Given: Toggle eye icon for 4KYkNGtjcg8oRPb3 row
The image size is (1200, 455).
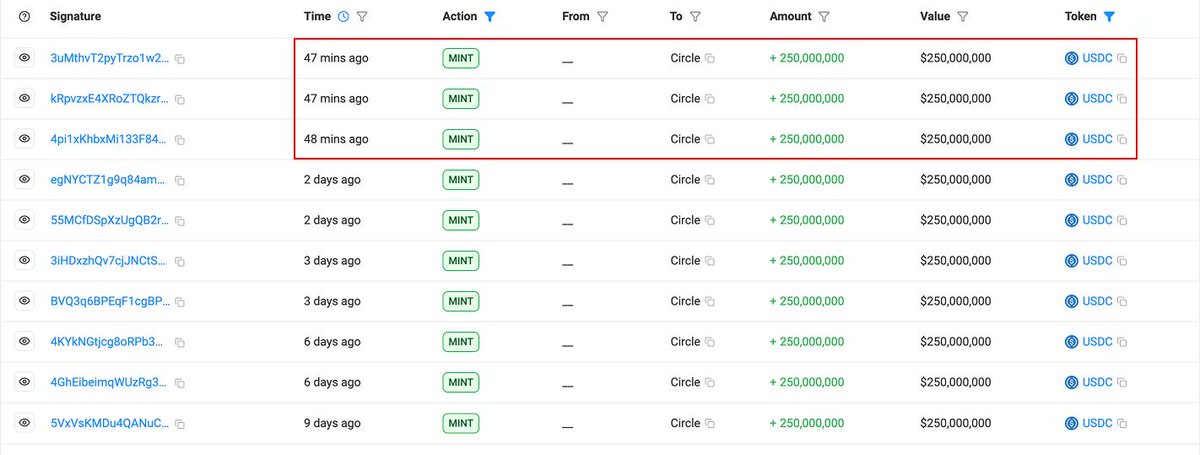Looking at the screenshot, I should (x=25, y=342).
